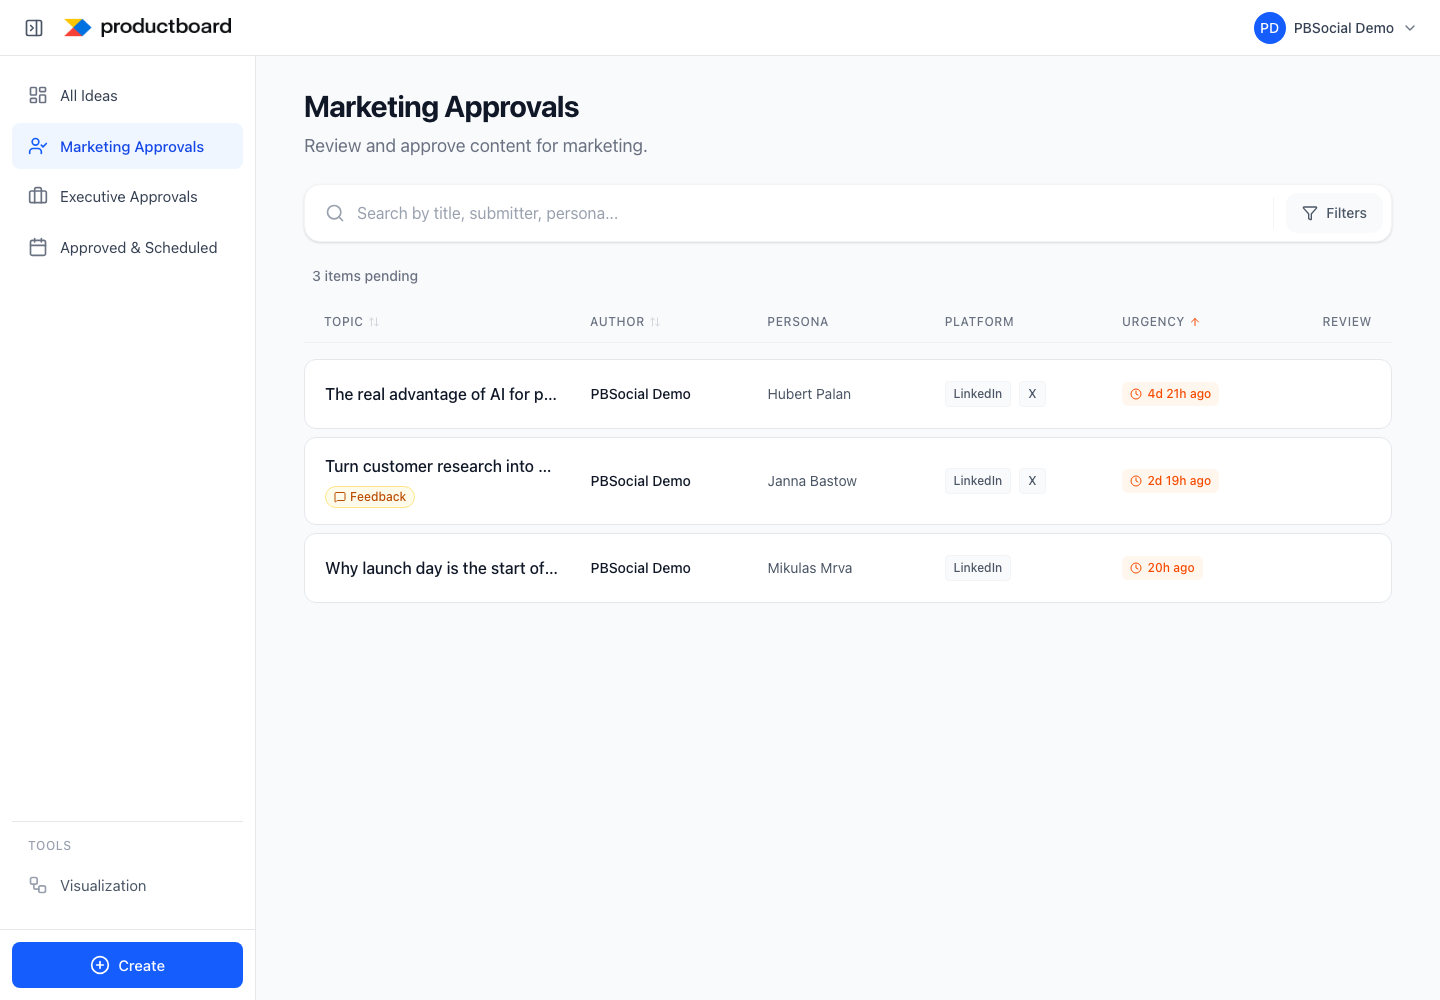The image size is (1440, 1000).
Task: Collapse the sidebar with the panel icon
Action: click(x=34, y=28)
